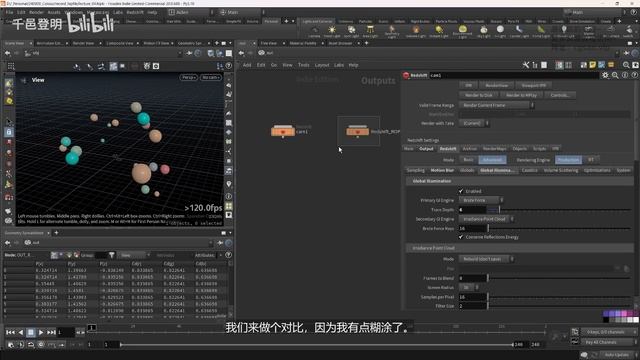Screen dimensions: 640x360
Task: Click the current frame number field
Action: pos(66,333)
